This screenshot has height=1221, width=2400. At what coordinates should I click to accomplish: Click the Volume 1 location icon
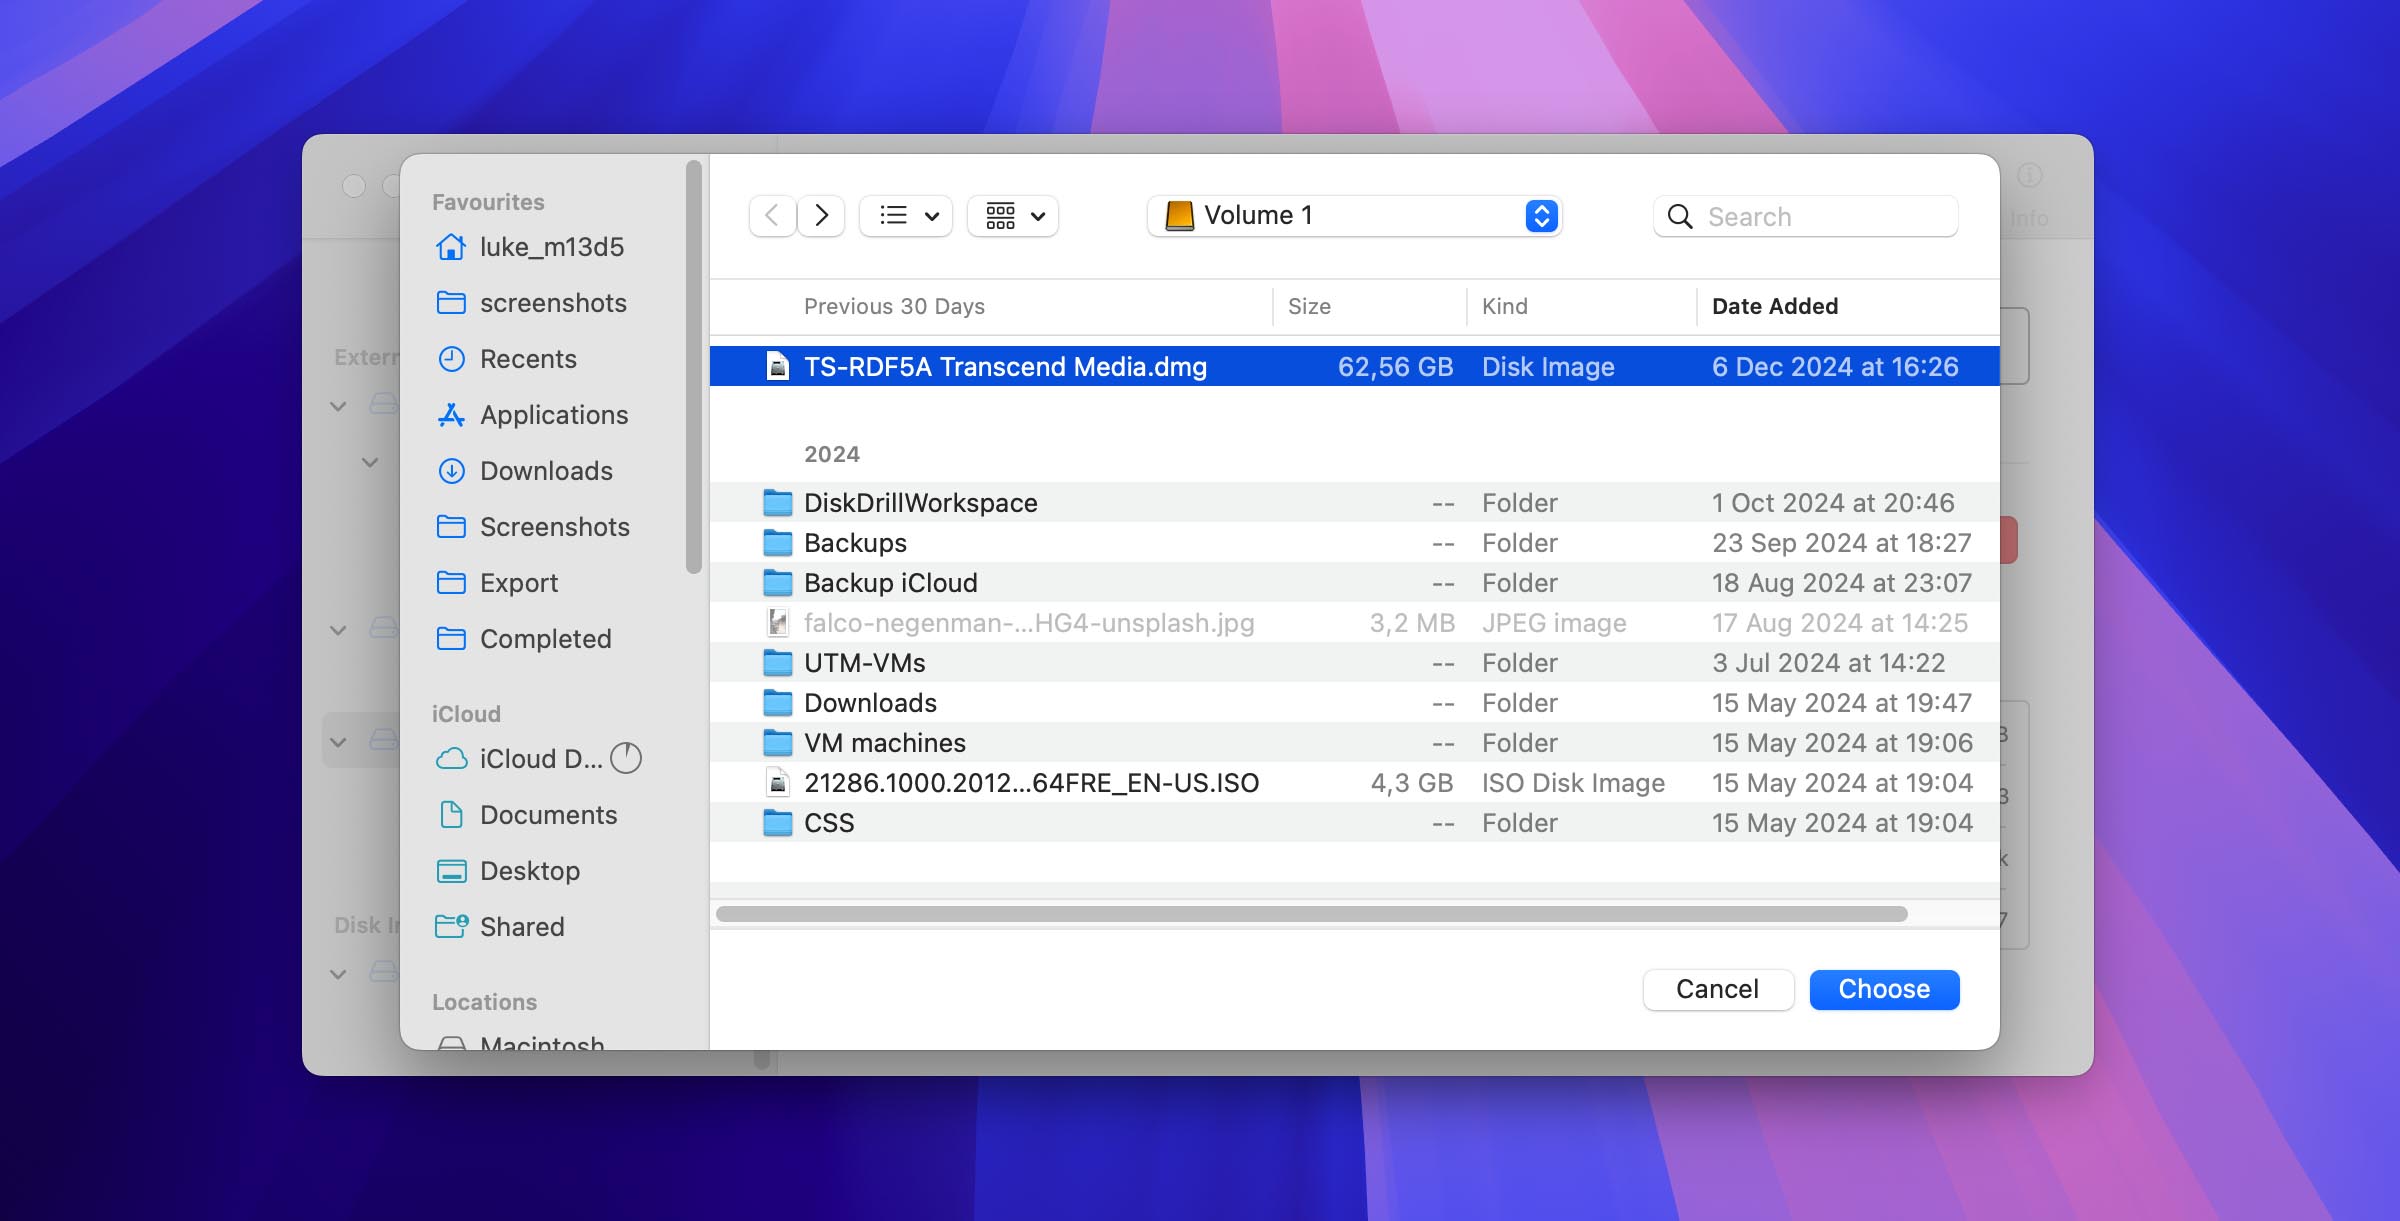point(1177,215)
